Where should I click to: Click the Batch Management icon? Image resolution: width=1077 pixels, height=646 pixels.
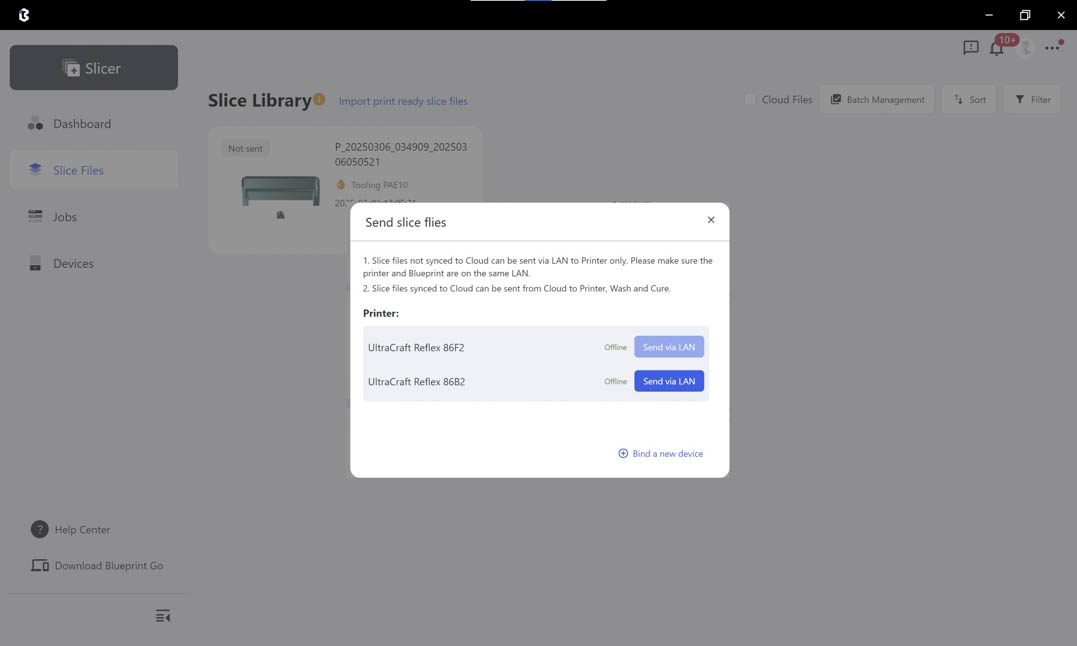(x=836, y=100)
